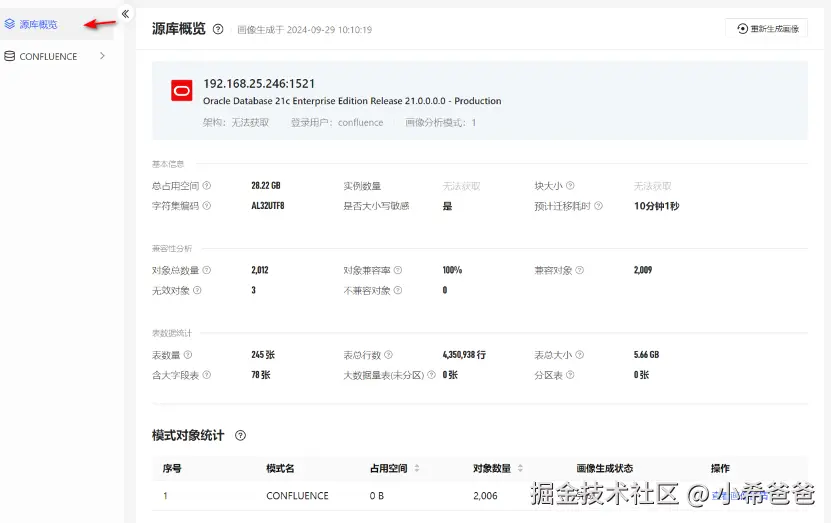Sort table by 占用空间 column
The width and height of the screenshot is (832, 524).
click(x=417, y=468)
